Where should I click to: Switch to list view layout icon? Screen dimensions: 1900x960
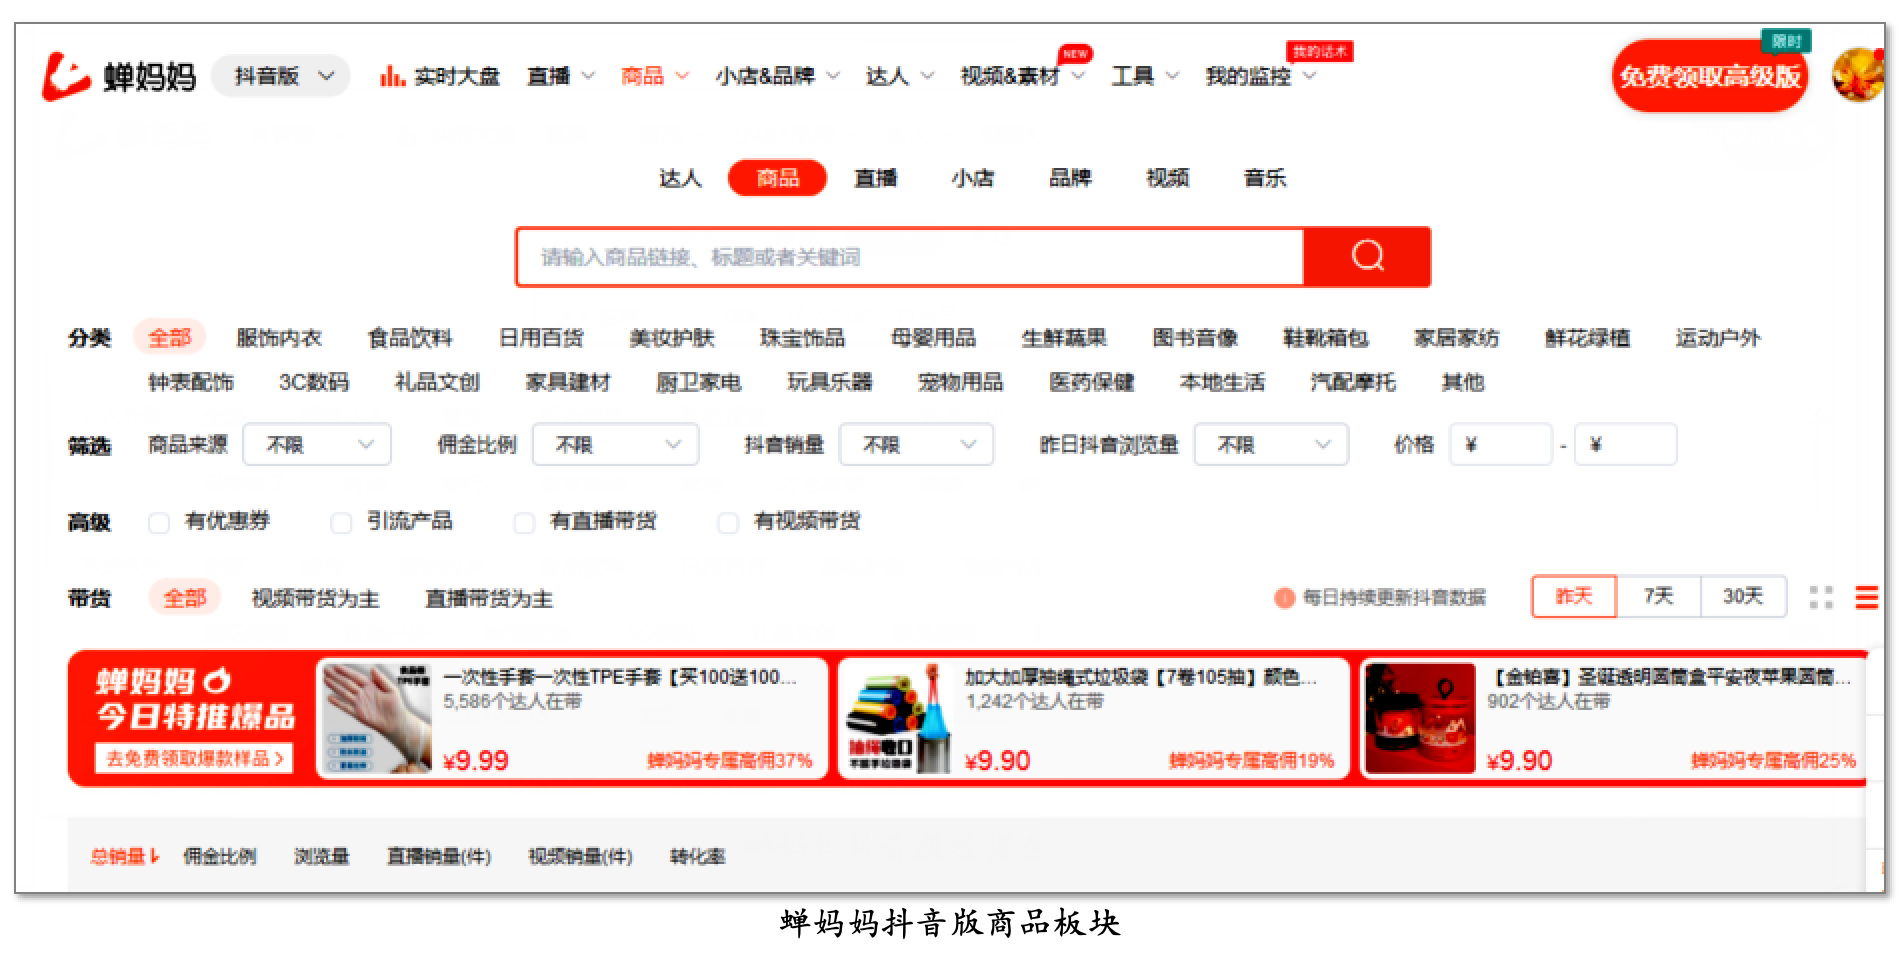tap(1866, 597)
